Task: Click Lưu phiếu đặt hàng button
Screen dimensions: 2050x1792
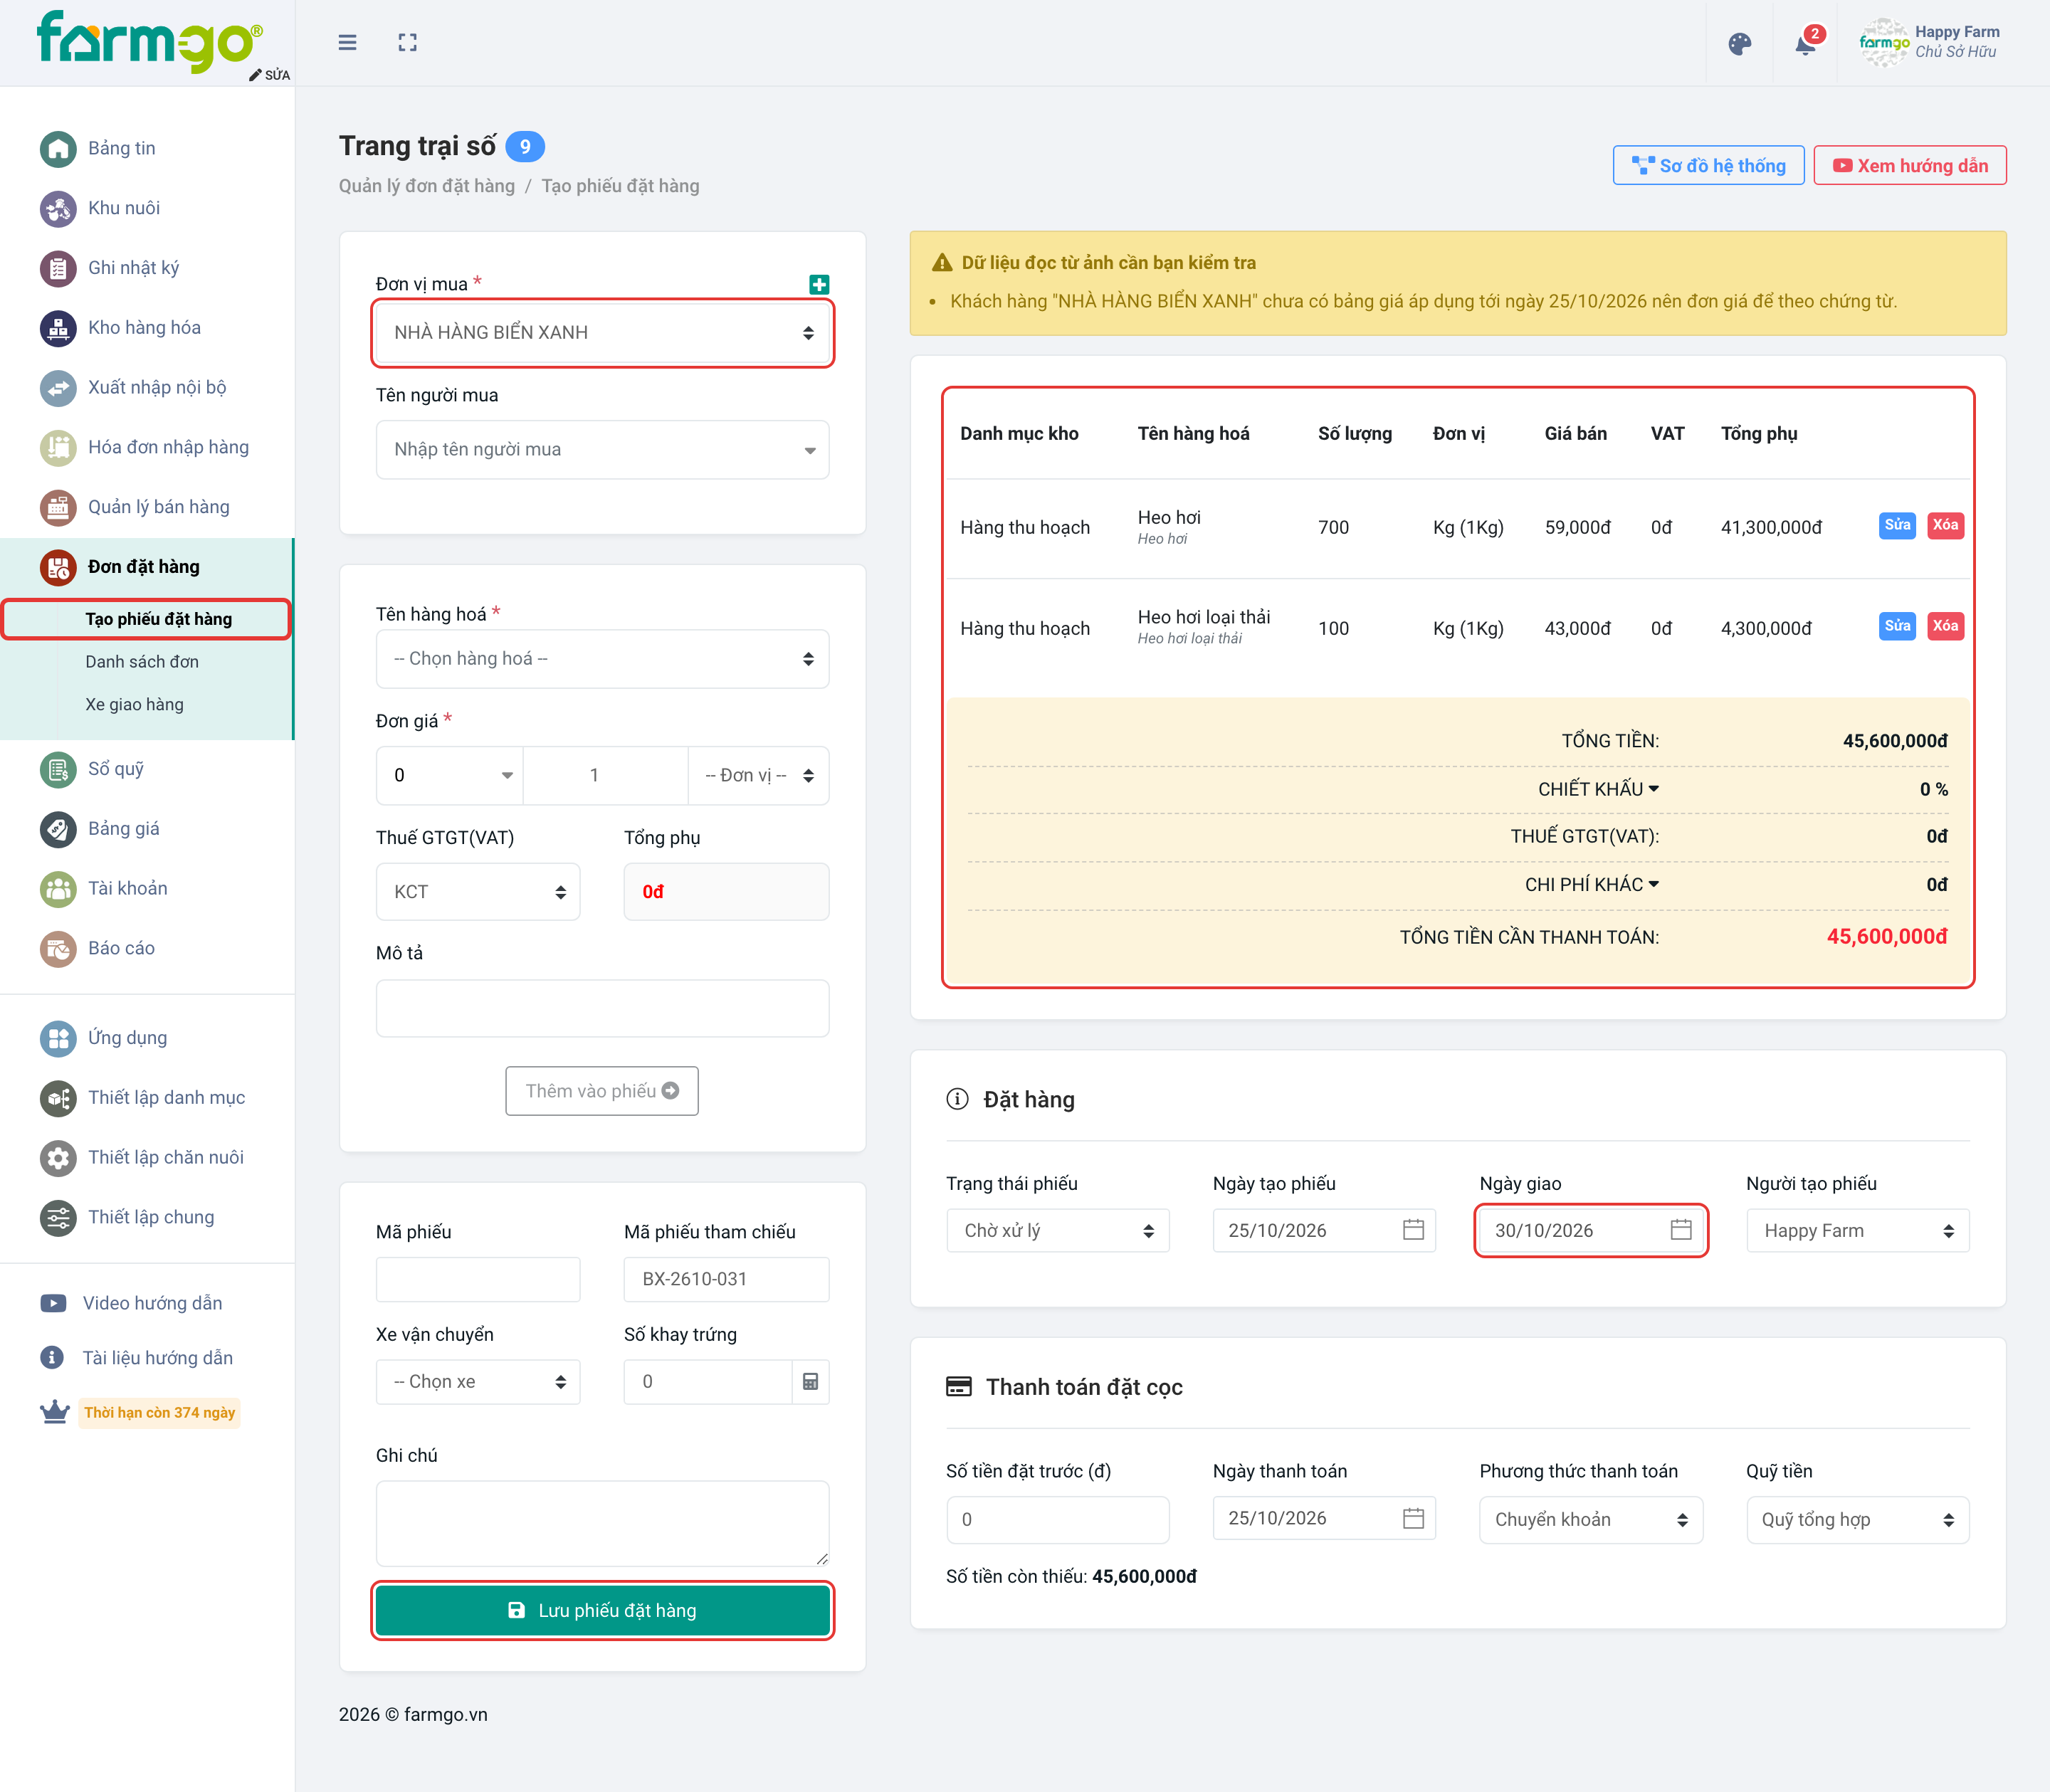Action: click(x=603, y=1610)
